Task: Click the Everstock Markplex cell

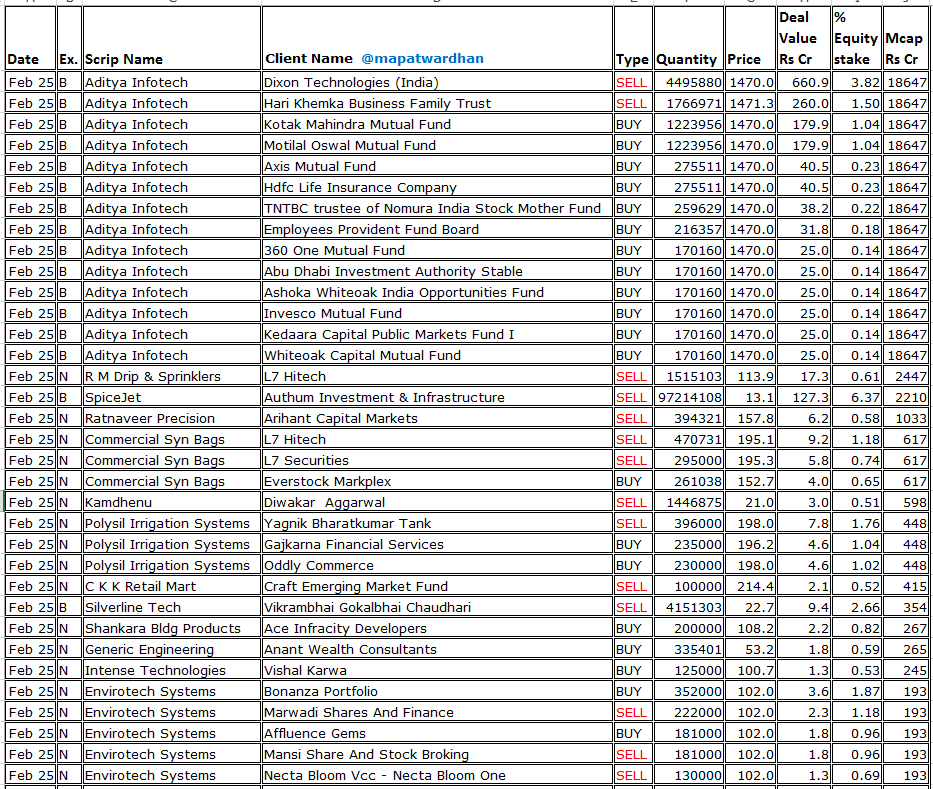Action: (x=437, y=481)
